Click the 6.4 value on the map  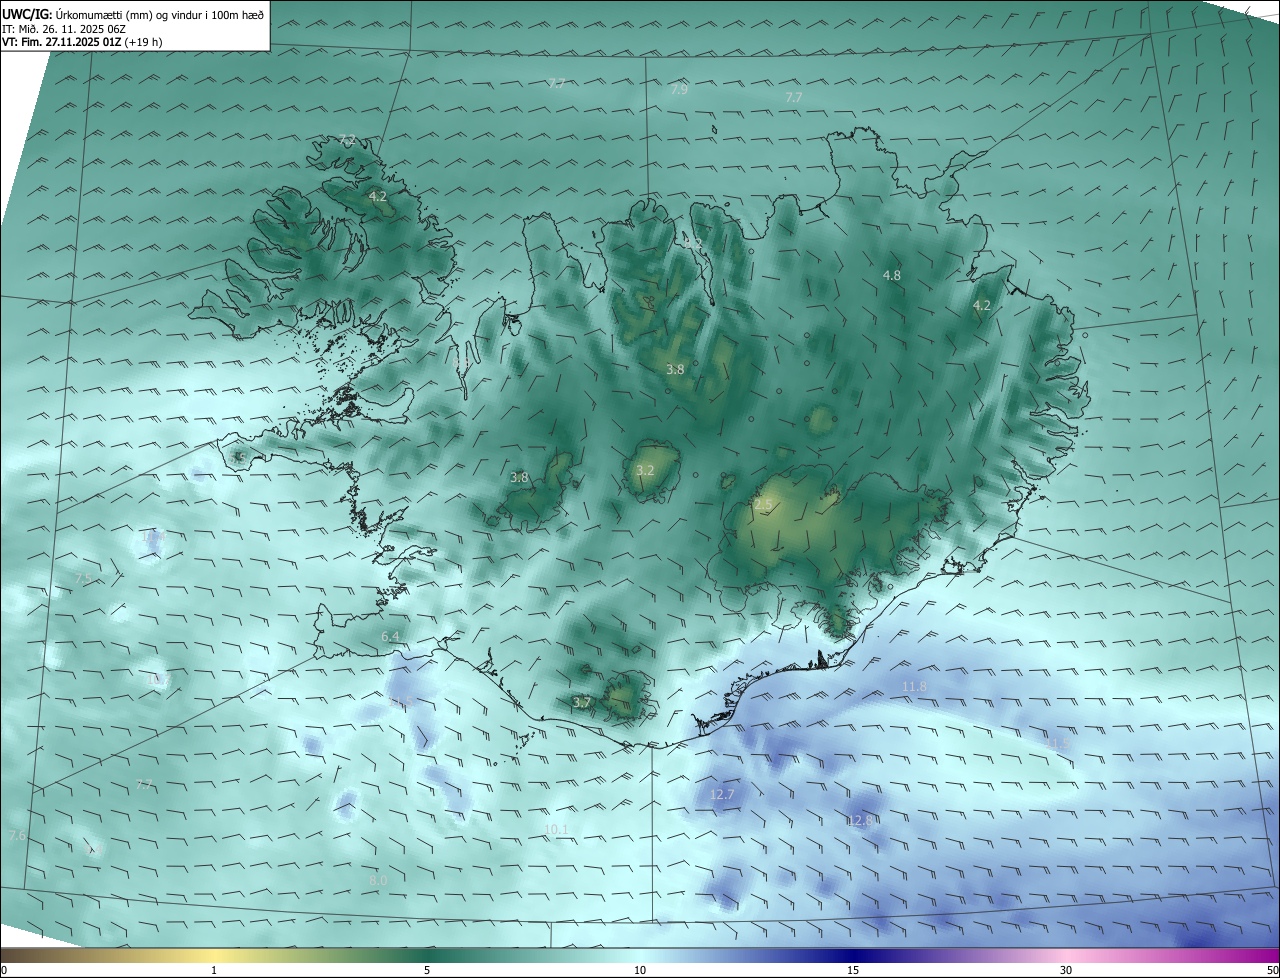coord(390,637)
